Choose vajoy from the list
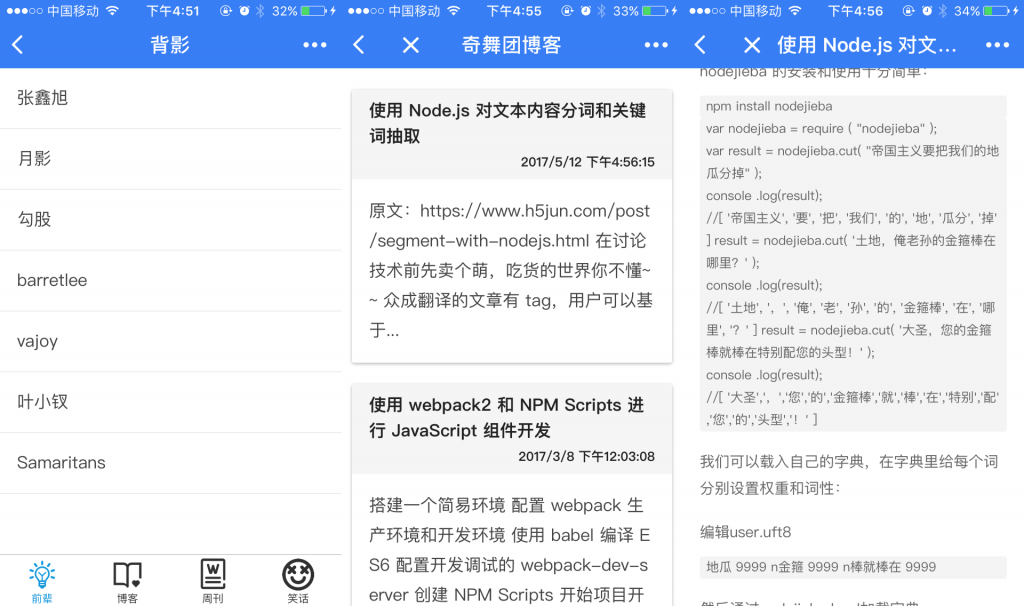Viewport: 1024px width, 606px height. coord(170,341)
